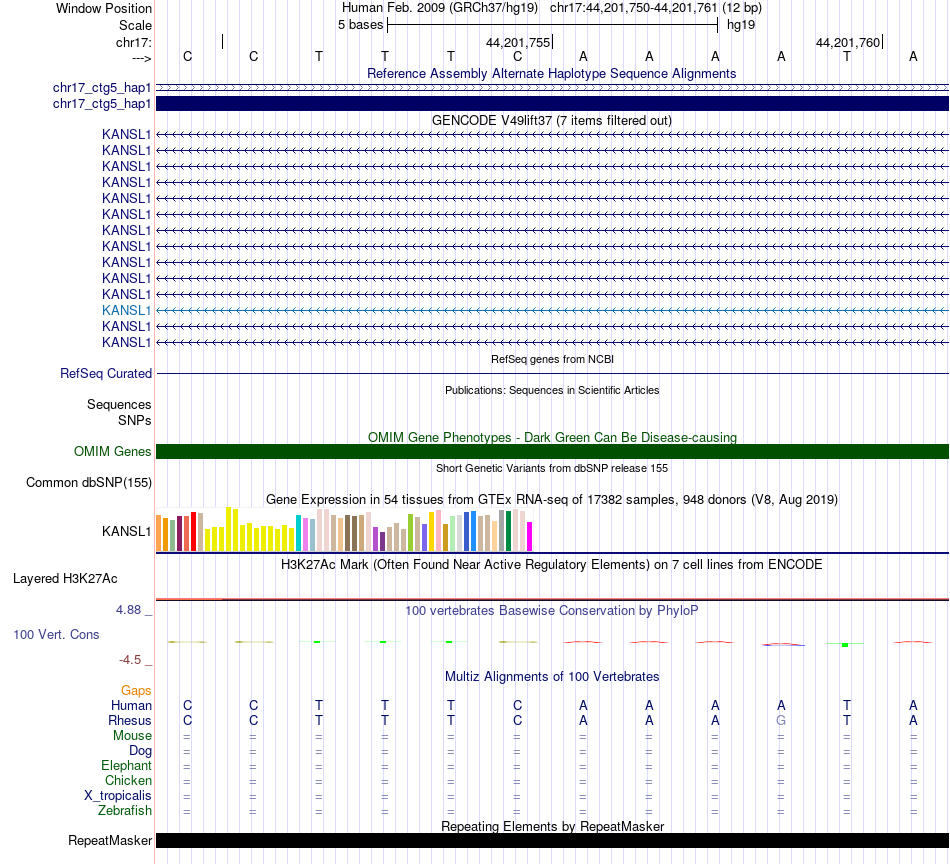
Task: Click the dark green OMIM Genes bar
Action: (552, 451)
